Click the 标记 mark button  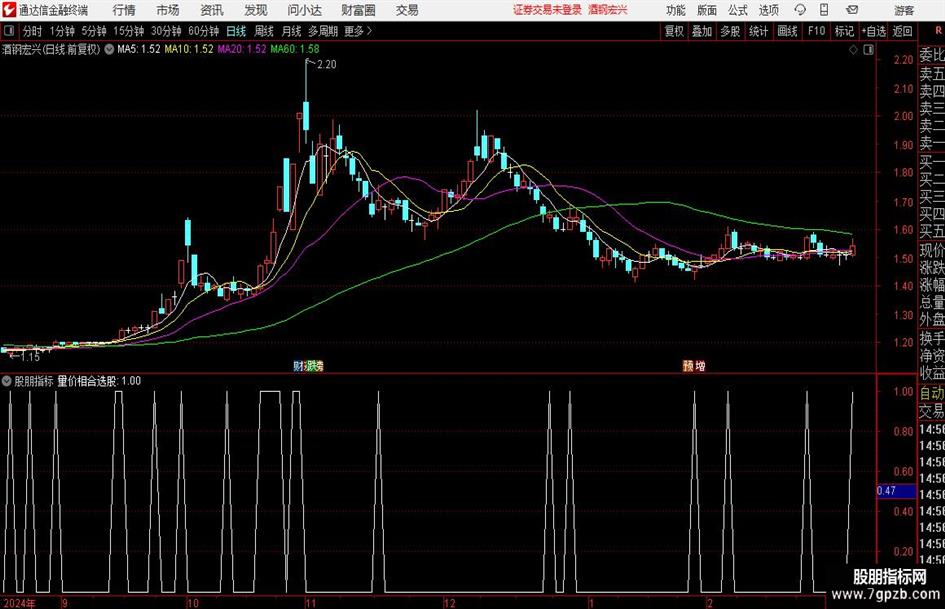point(844,31)
